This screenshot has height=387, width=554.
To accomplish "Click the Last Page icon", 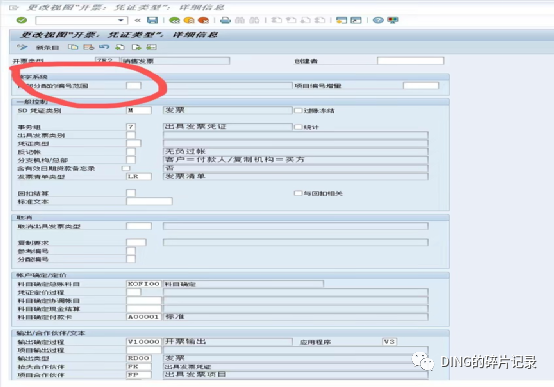I will pos(320,20).
